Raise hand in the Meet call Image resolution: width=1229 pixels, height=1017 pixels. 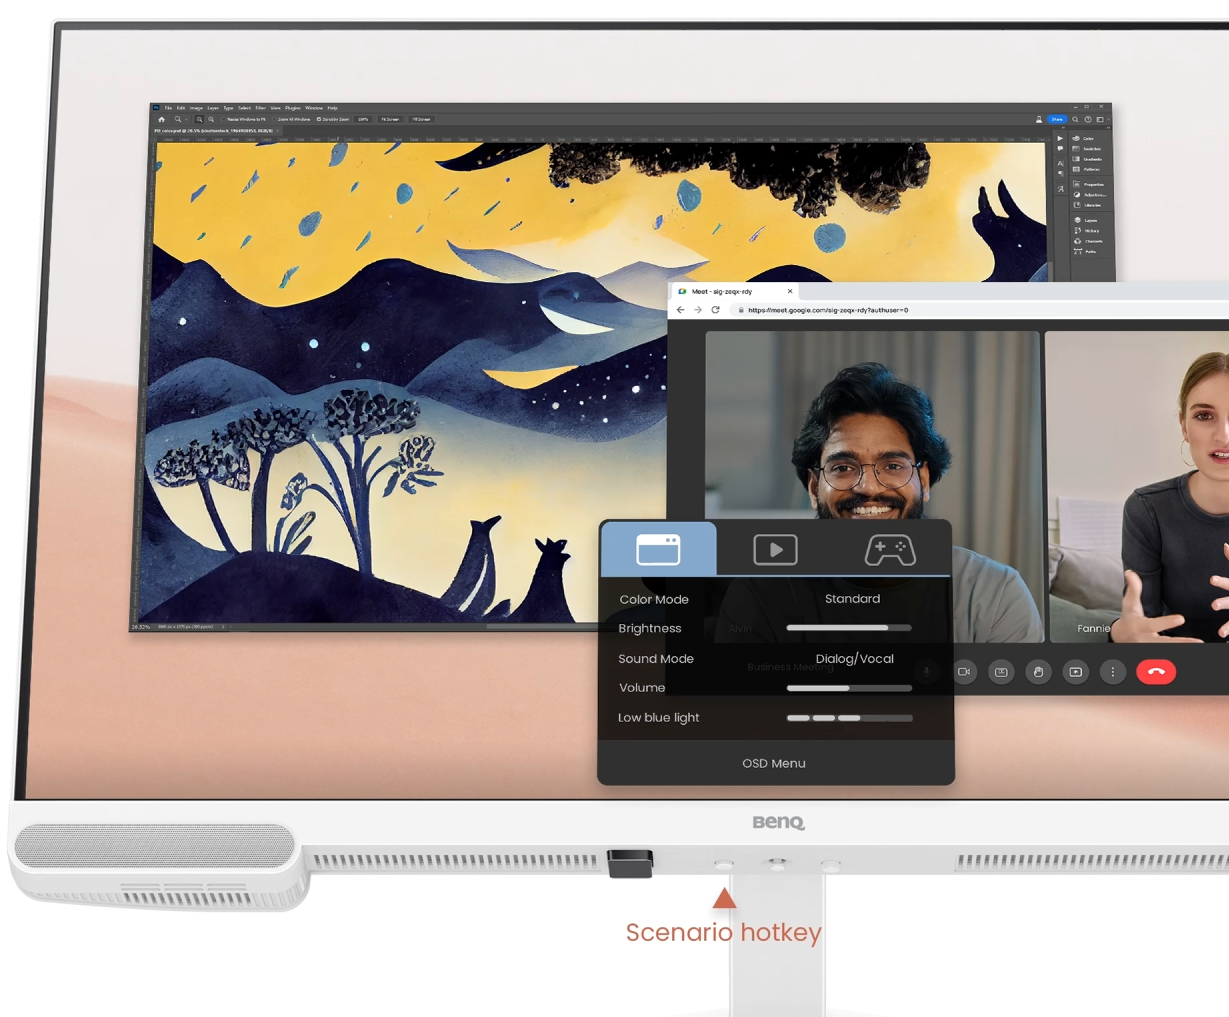(1038, 672)
